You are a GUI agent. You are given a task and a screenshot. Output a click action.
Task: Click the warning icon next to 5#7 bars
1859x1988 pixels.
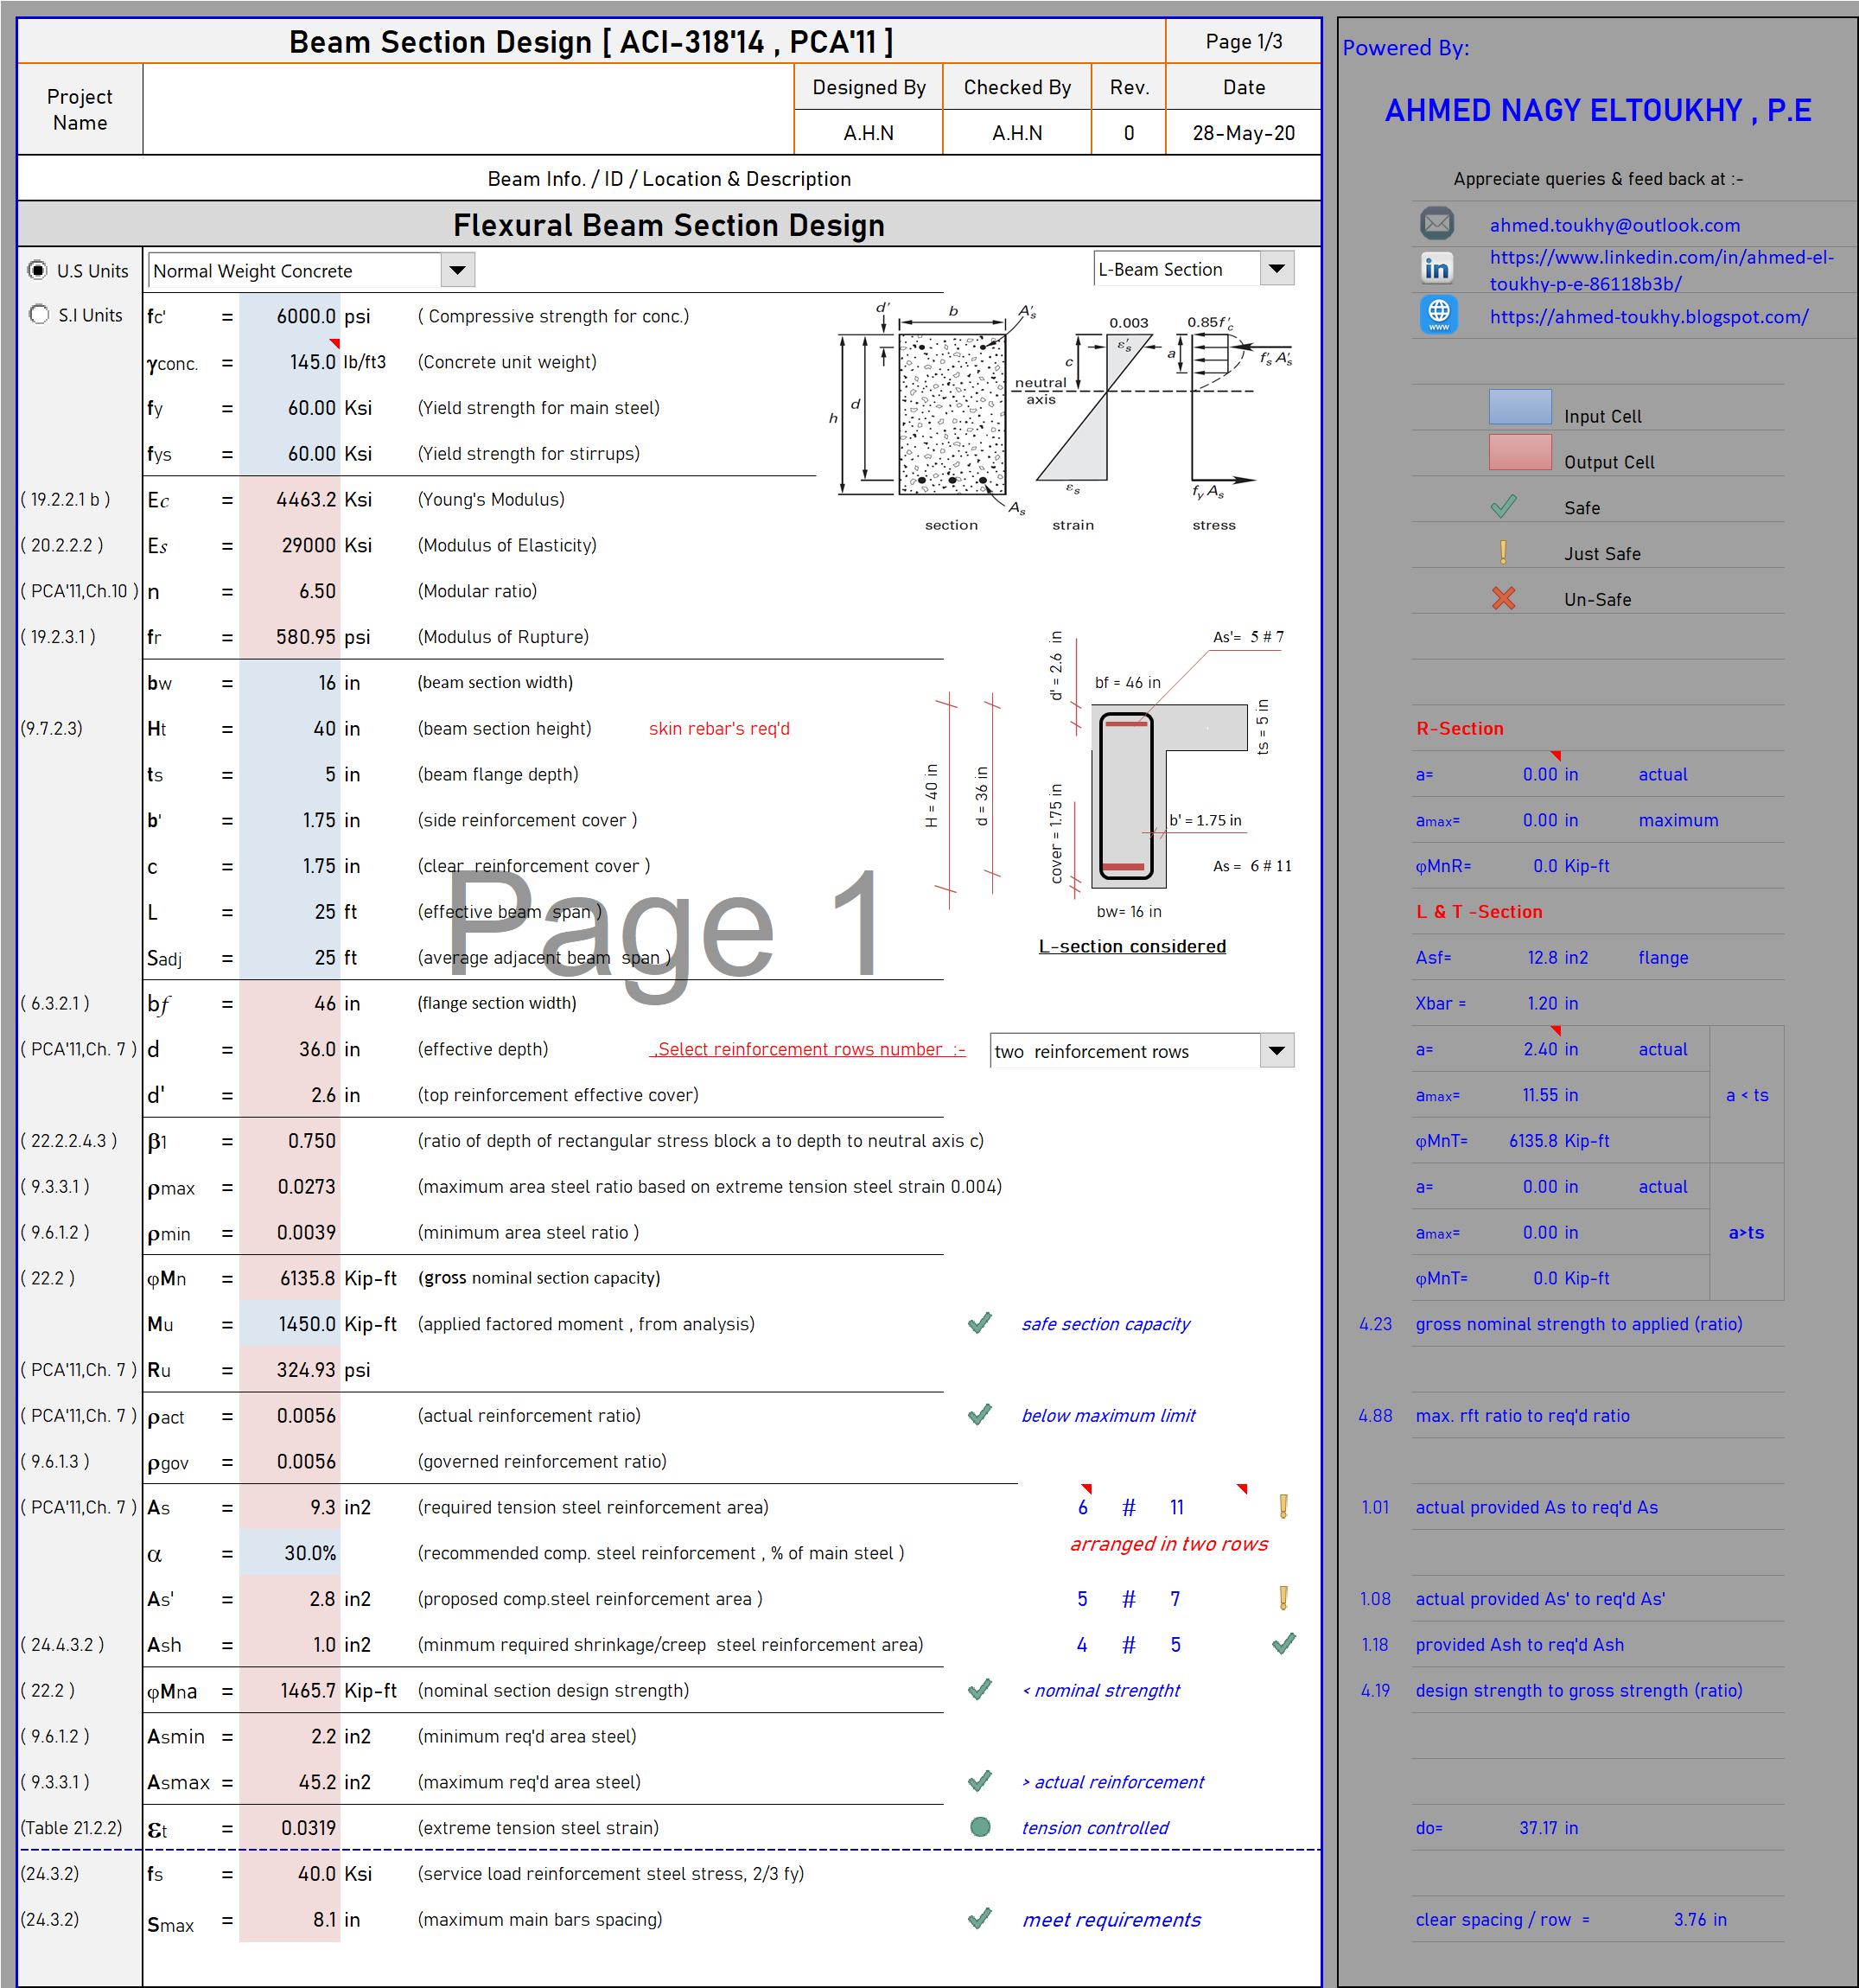click(1283, 1598)
